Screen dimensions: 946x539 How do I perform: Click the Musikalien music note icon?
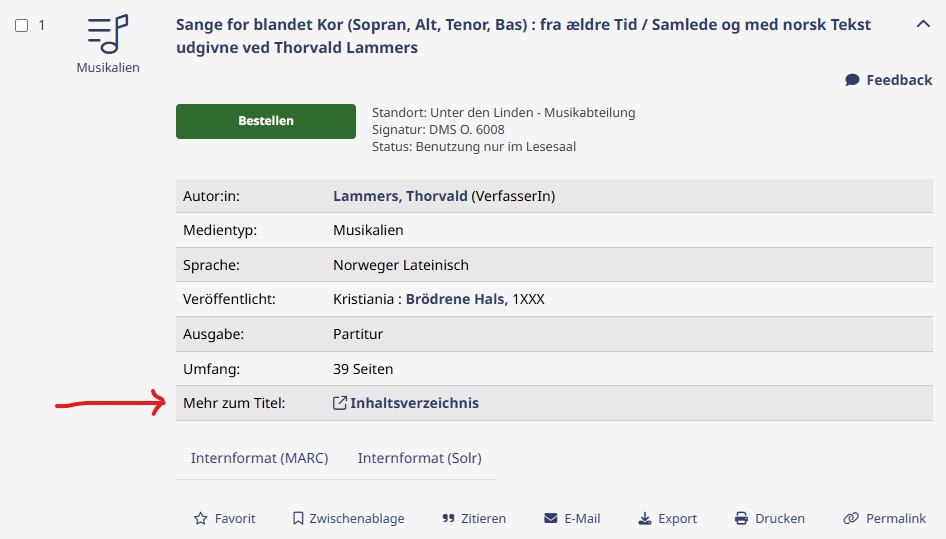coord(108,34)
